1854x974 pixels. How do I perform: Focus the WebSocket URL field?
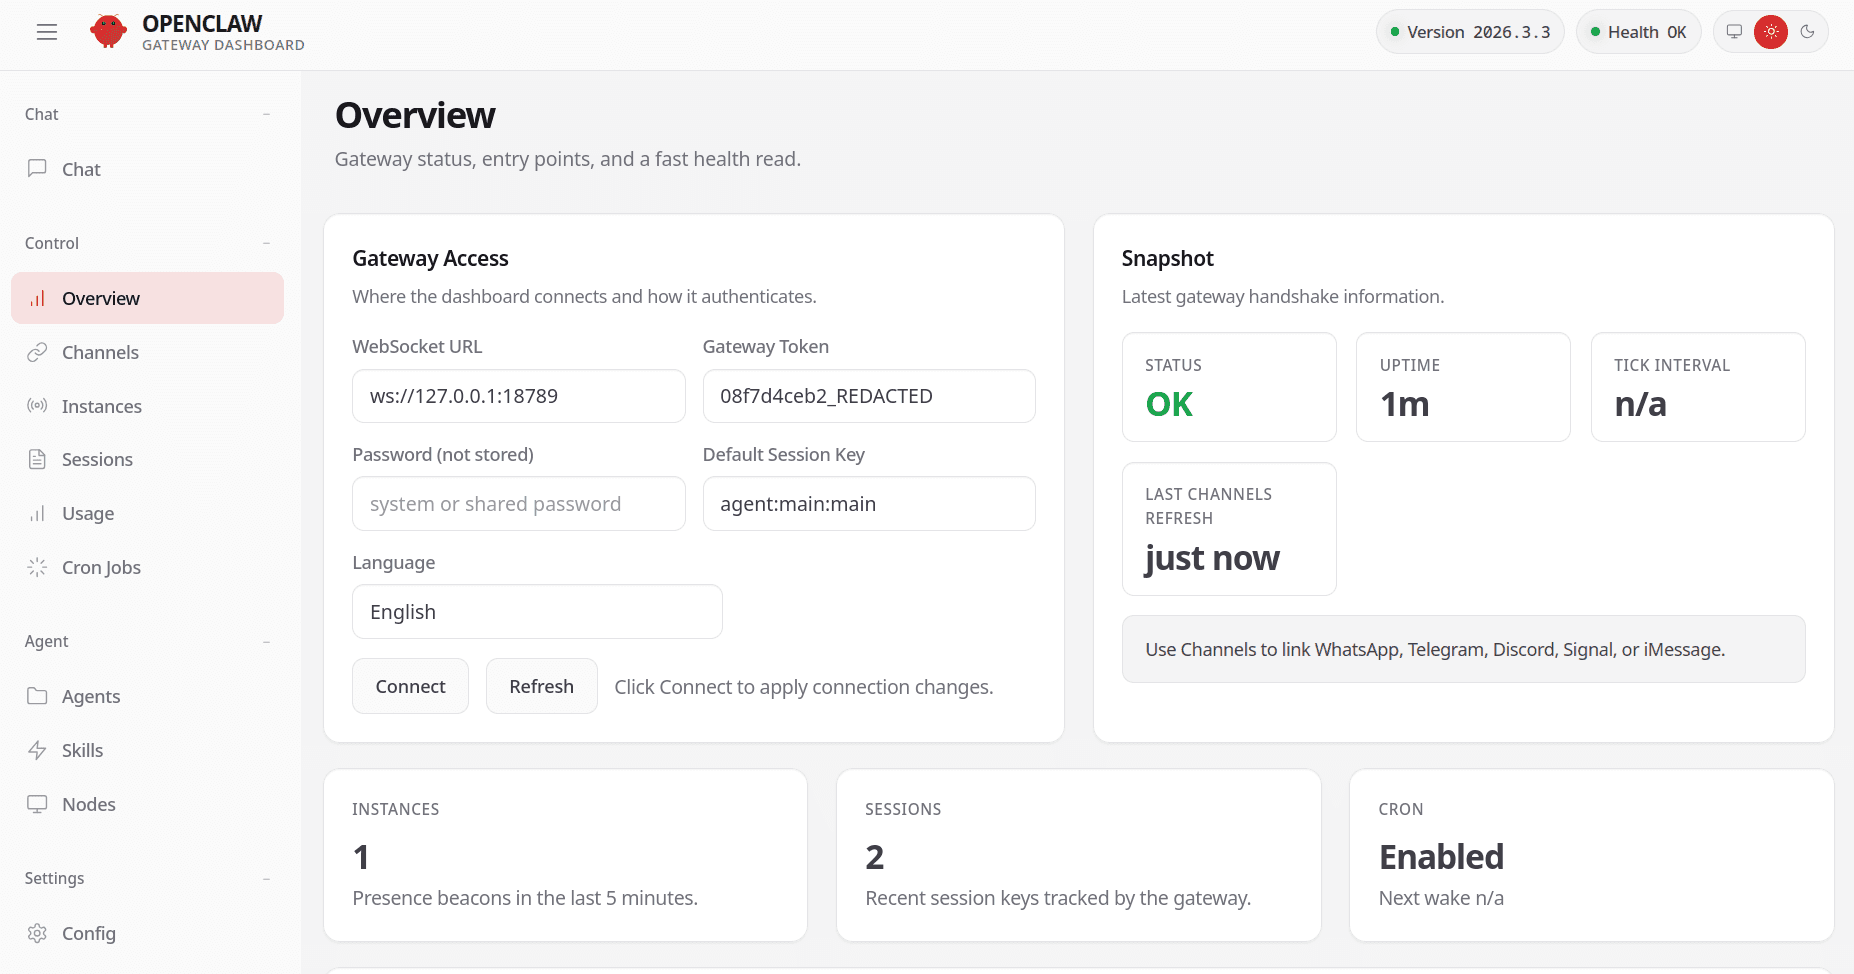coord(518,396)
